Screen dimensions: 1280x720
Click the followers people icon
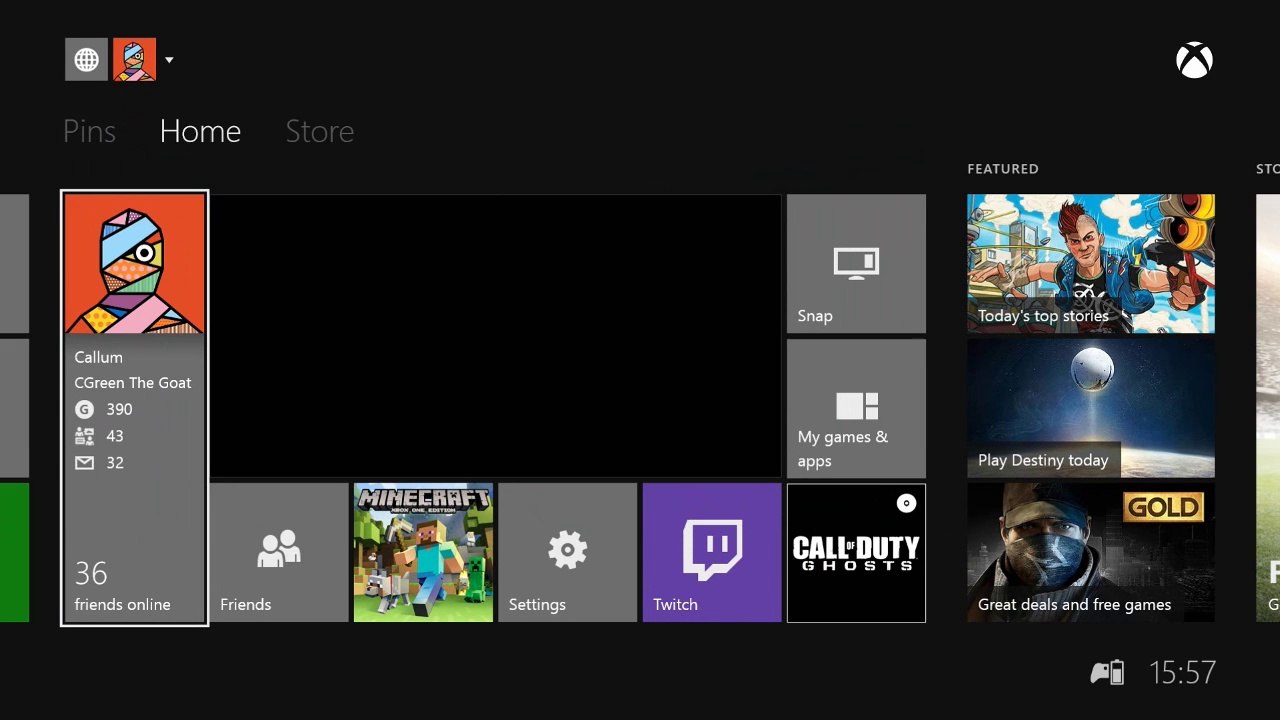click(x=84, y=436)
